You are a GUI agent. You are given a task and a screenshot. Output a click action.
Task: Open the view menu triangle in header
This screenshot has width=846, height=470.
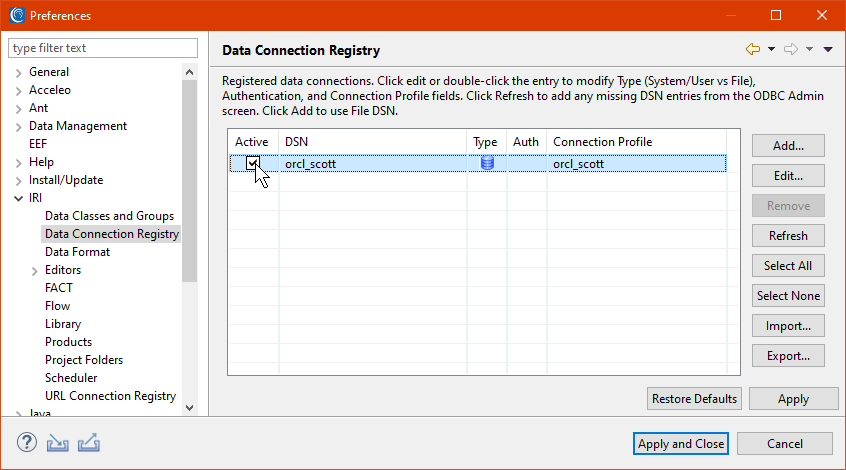(828, 49)
